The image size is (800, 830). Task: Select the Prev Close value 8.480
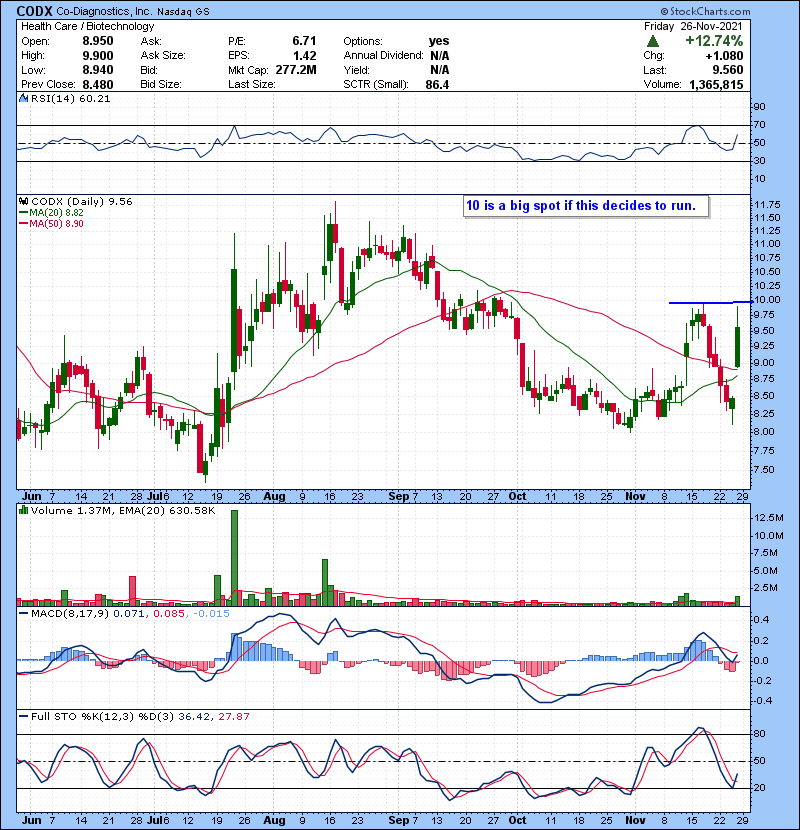[x=98, y=84]
